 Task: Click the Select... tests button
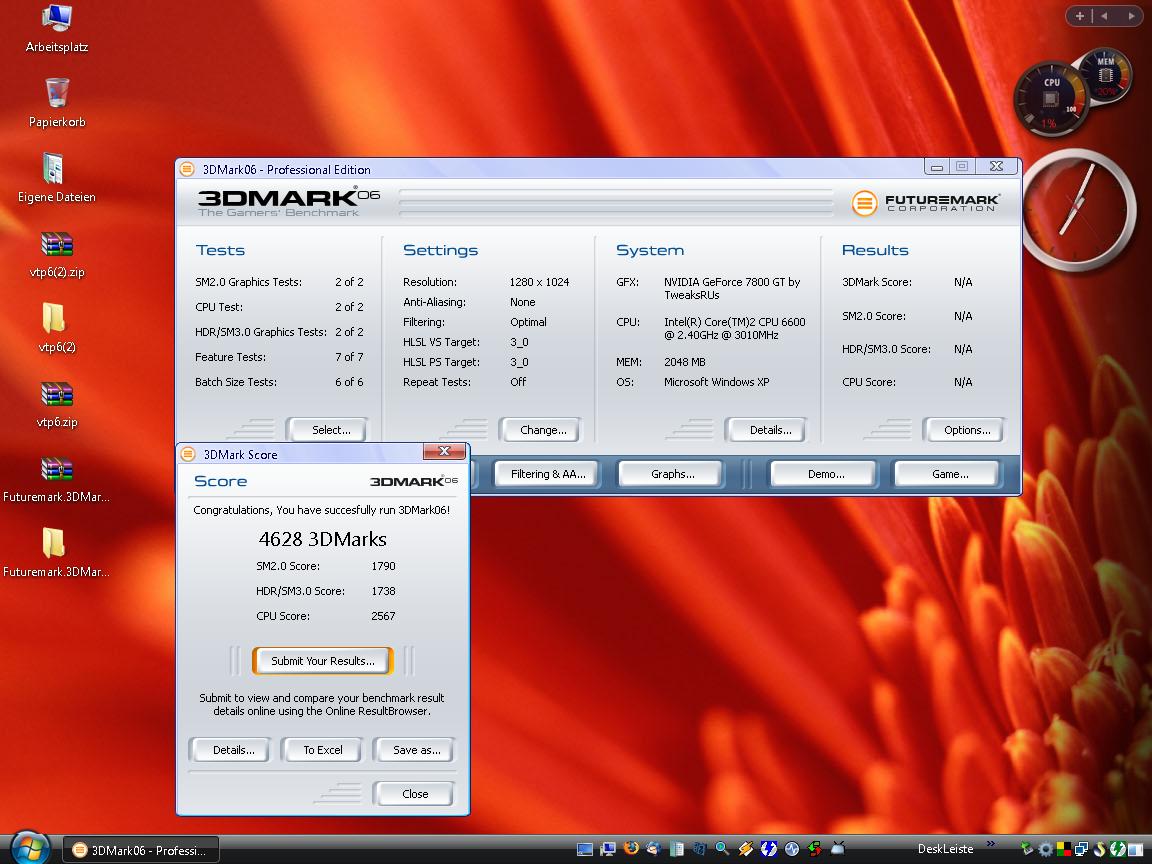pos(327,430)
